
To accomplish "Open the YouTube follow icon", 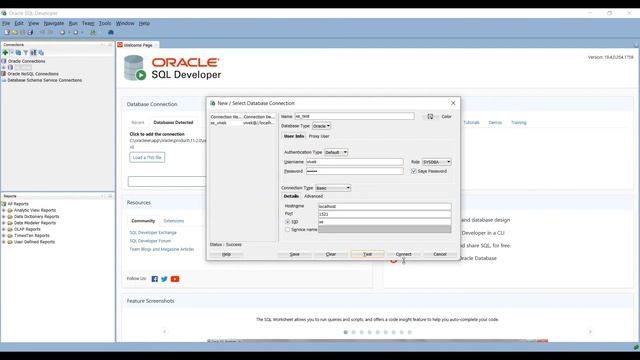I will [x=175, y=279].
